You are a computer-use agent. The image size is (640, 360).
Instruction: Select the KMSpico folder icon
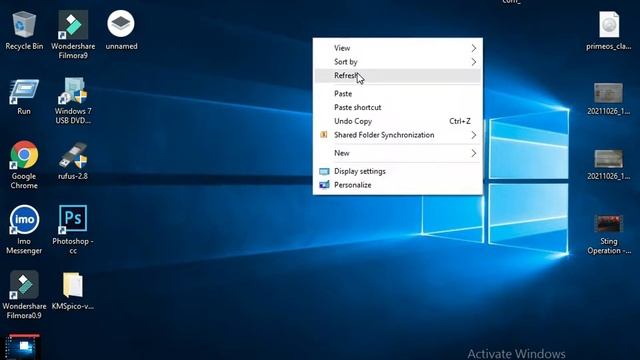click(x=73, y=284)
